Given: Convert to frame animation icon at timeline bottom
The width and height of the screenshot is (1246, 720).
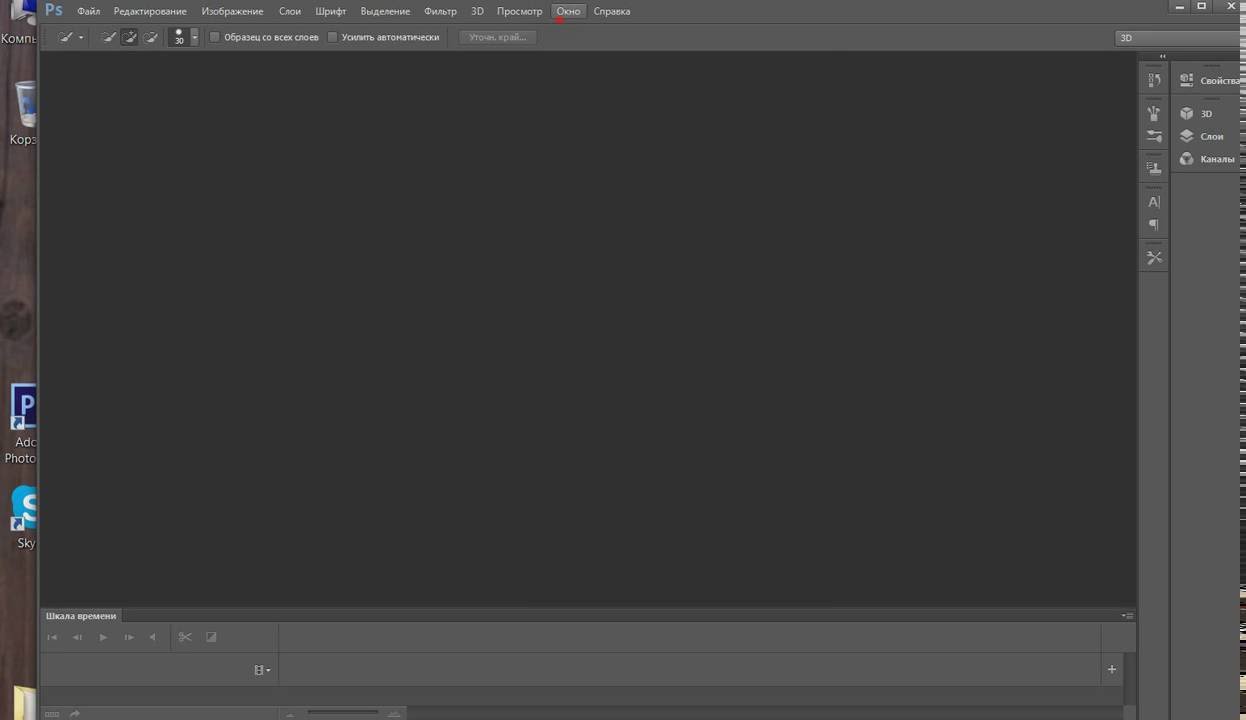Looking at the screenshot, I should coord(52,714).
